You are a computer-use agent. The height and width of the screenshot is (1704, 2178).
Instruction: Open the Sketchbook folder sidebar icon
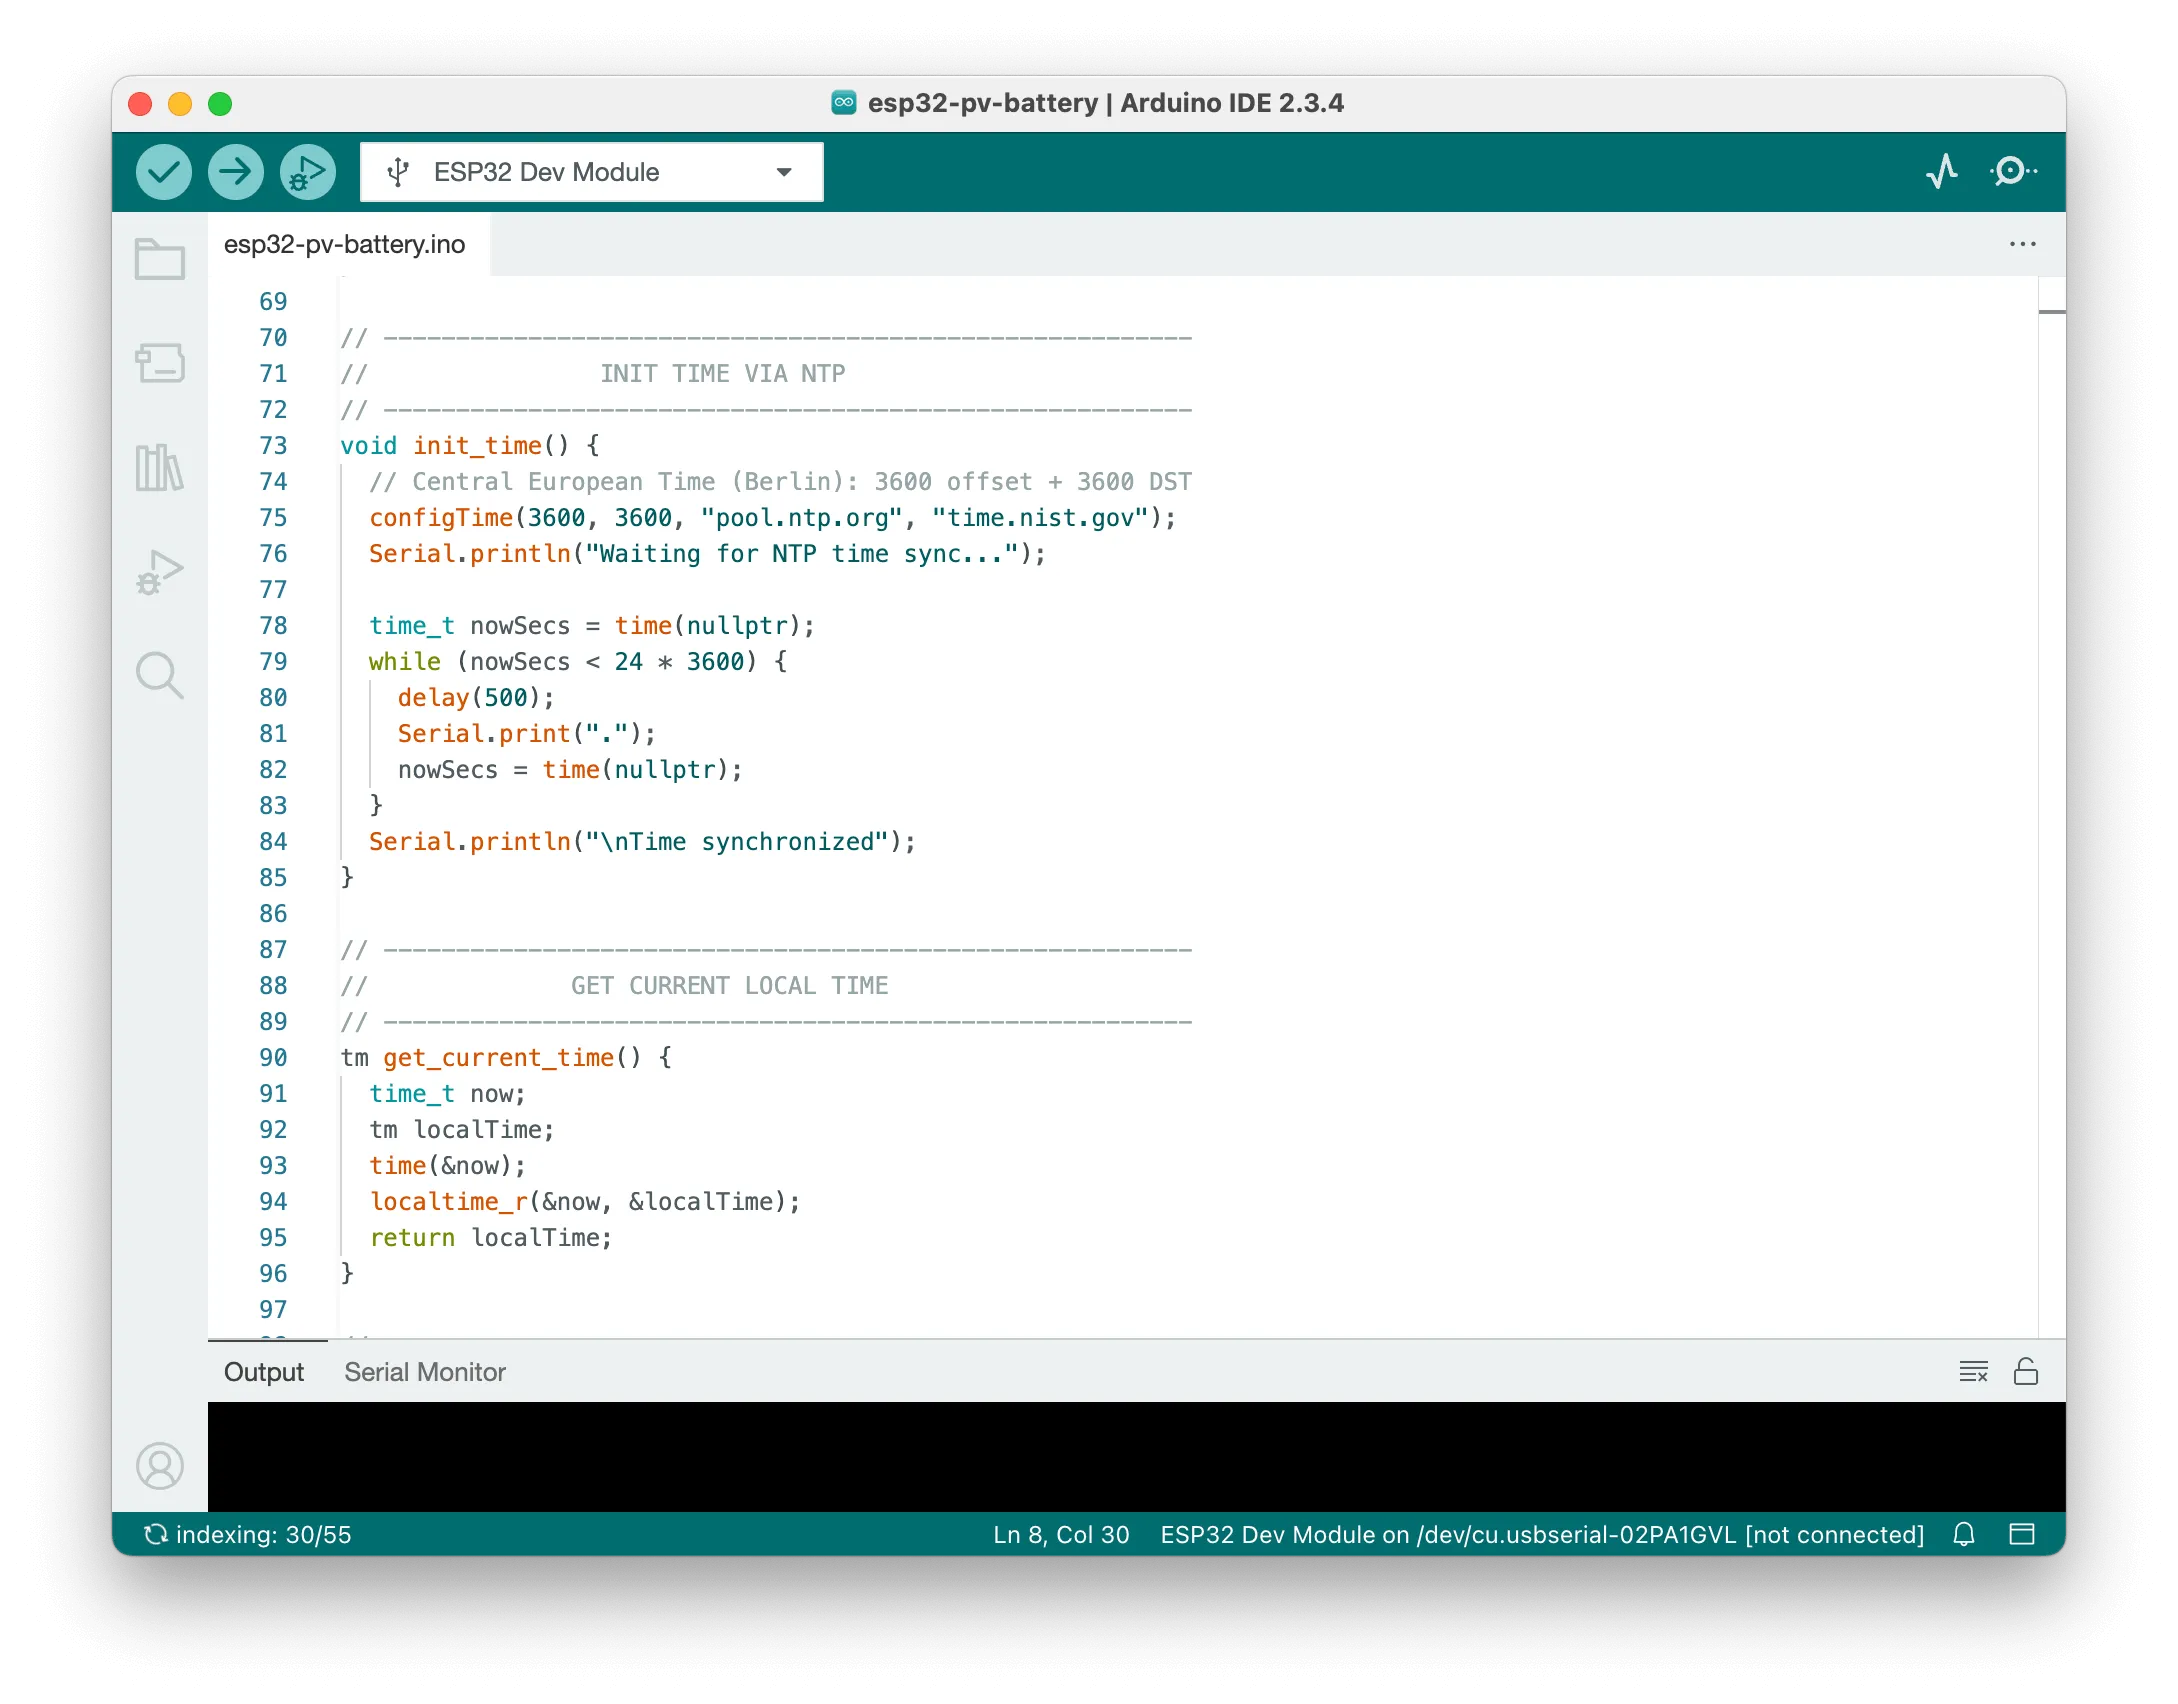(x=160, y=259)
